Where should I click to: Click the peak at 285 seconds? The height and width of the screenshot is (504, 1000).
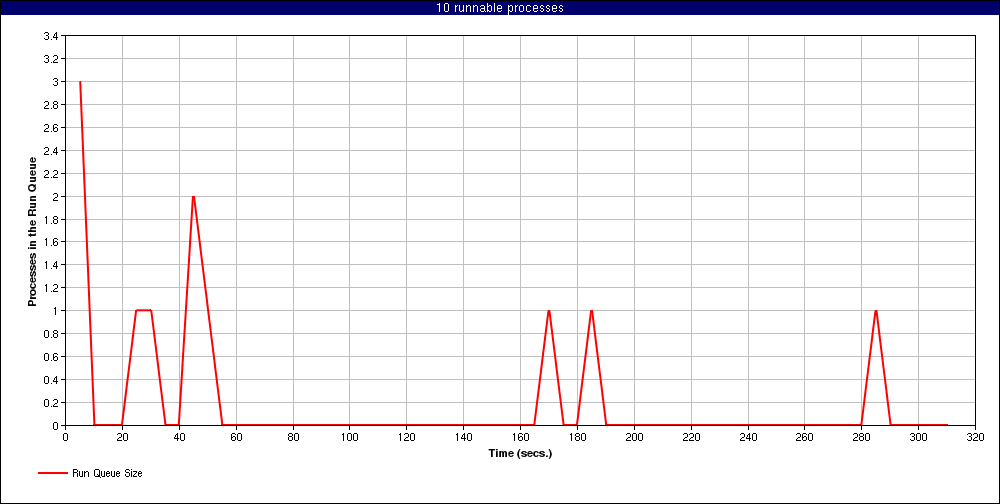pos(876,311)
